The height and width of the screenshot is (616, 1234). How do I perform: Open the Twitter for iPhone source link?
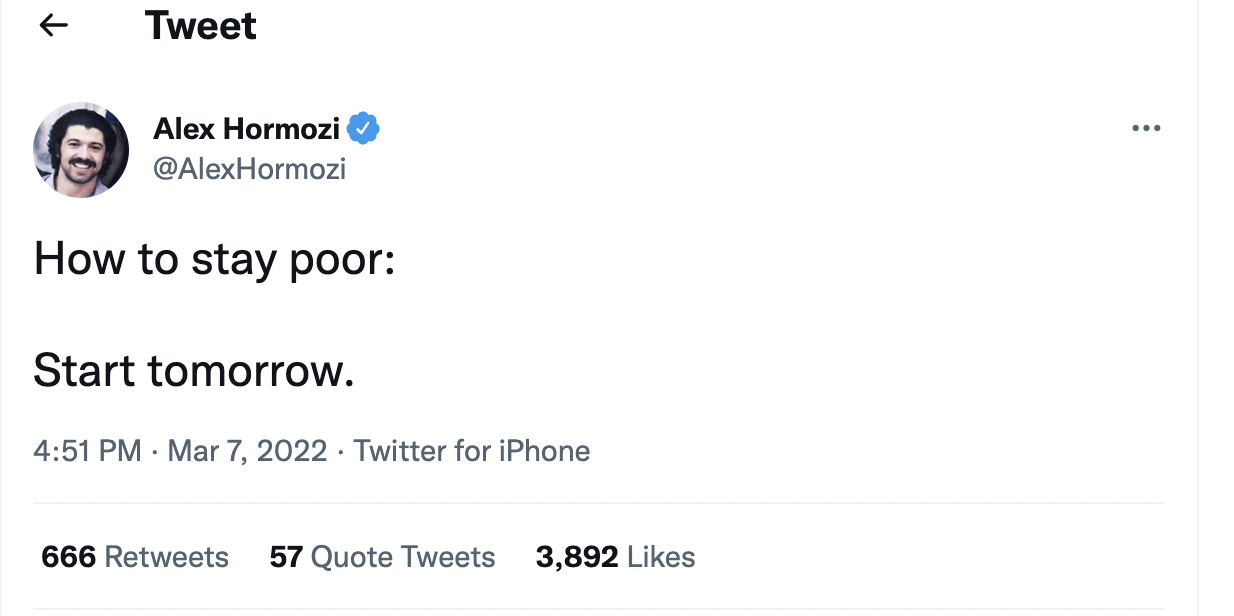[x=472, y=451]
